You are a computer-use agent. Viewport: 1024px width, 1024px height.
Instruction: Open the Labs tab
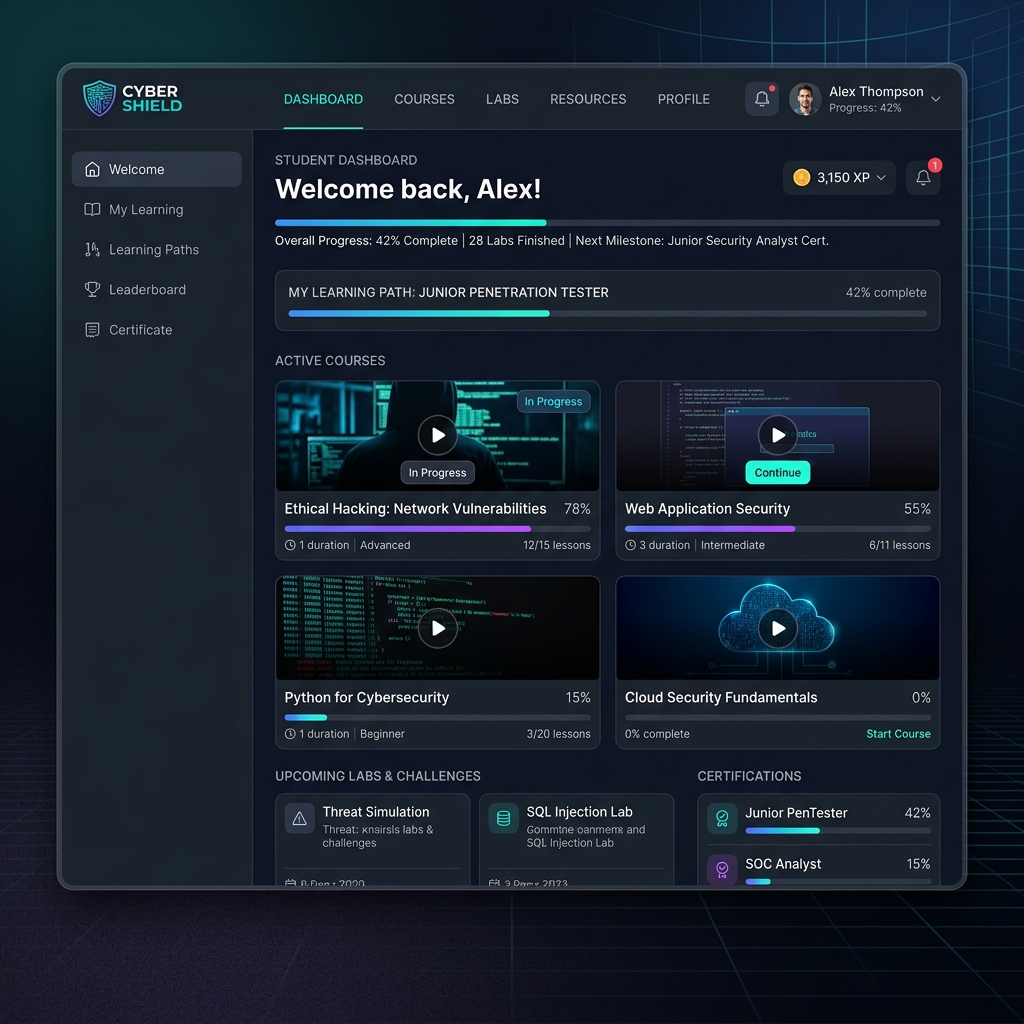[x=502, y=99]
